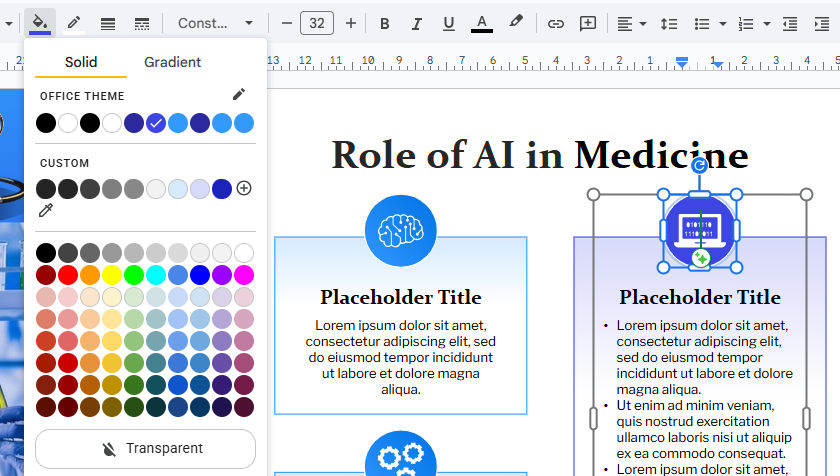Open the highlight color tool
840x476 pixels.
click(516, 22)
